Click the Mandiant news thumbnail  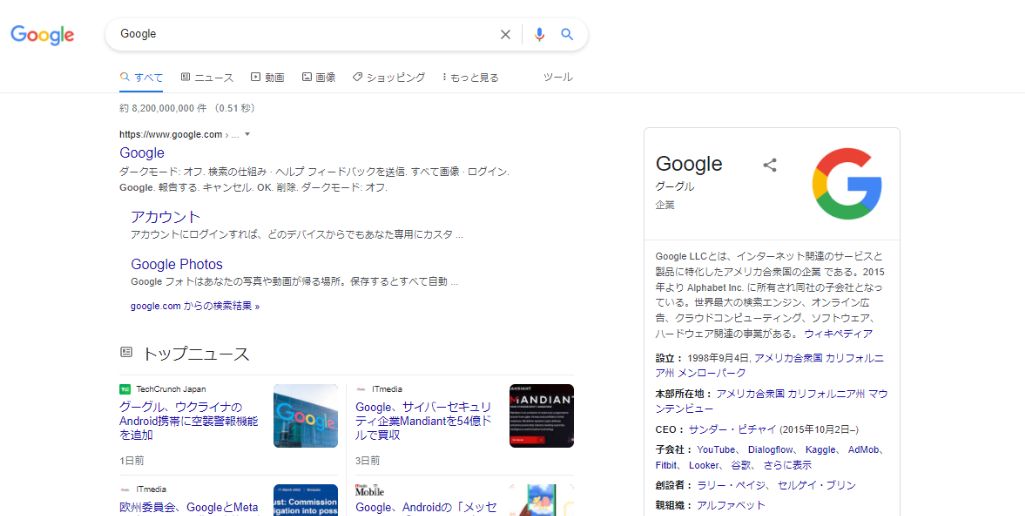[541, 416]
